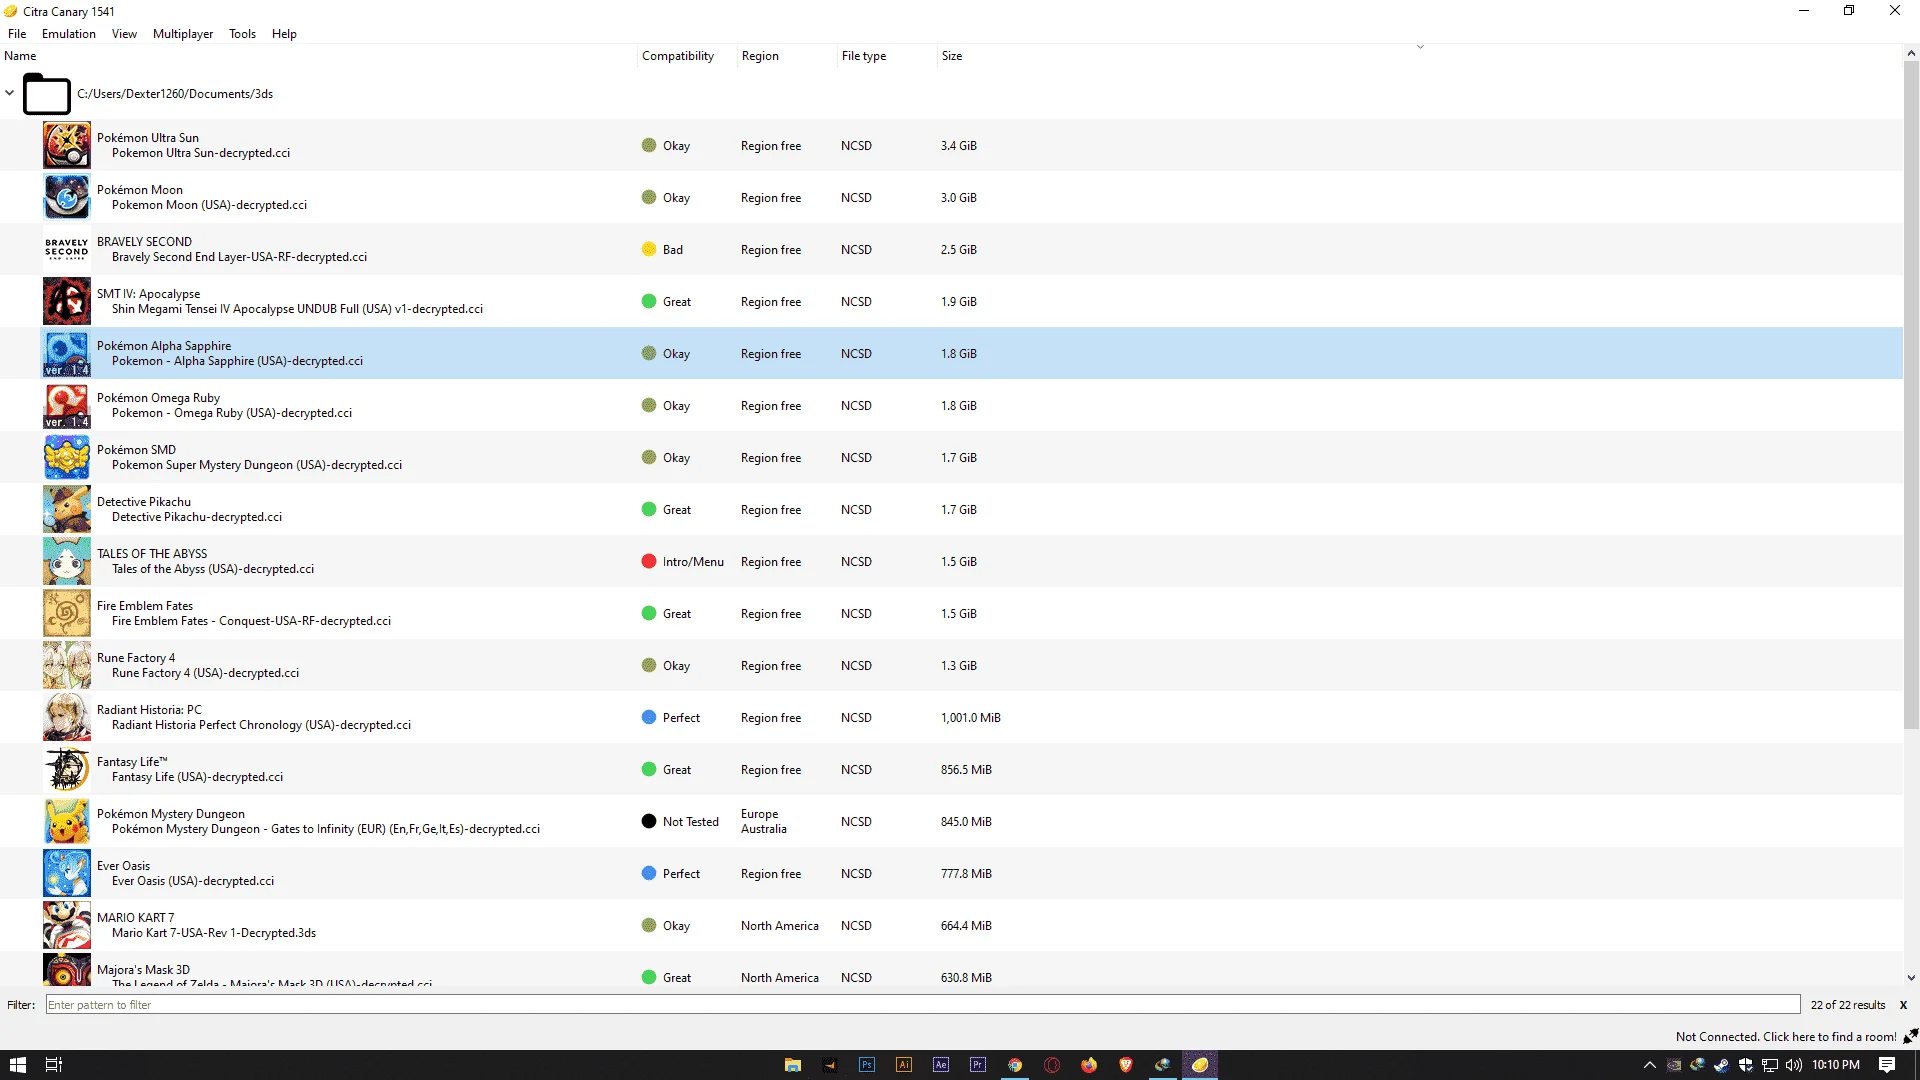Click the Majora's Mask 3D row title
This screenshot has width=1920, height=1080.
[x=143, y=969]
